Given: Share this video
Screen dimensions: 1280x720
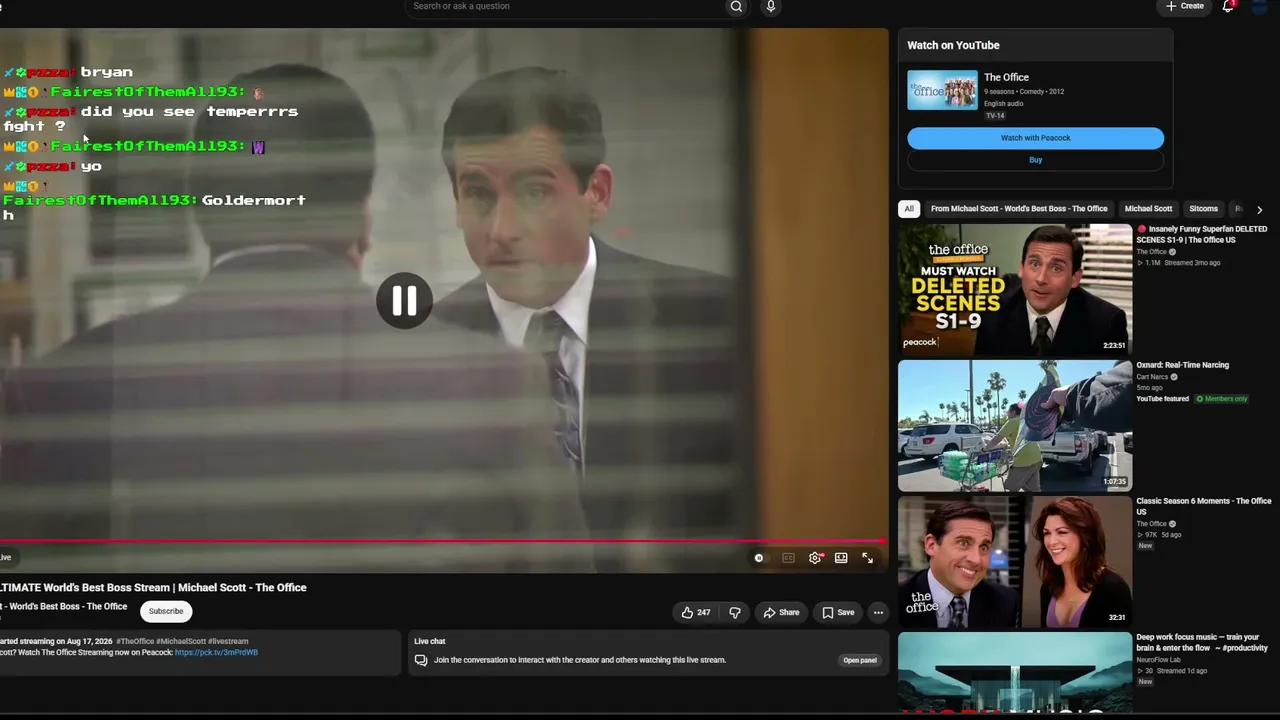Looking at the screenshot, I should 781,613.
